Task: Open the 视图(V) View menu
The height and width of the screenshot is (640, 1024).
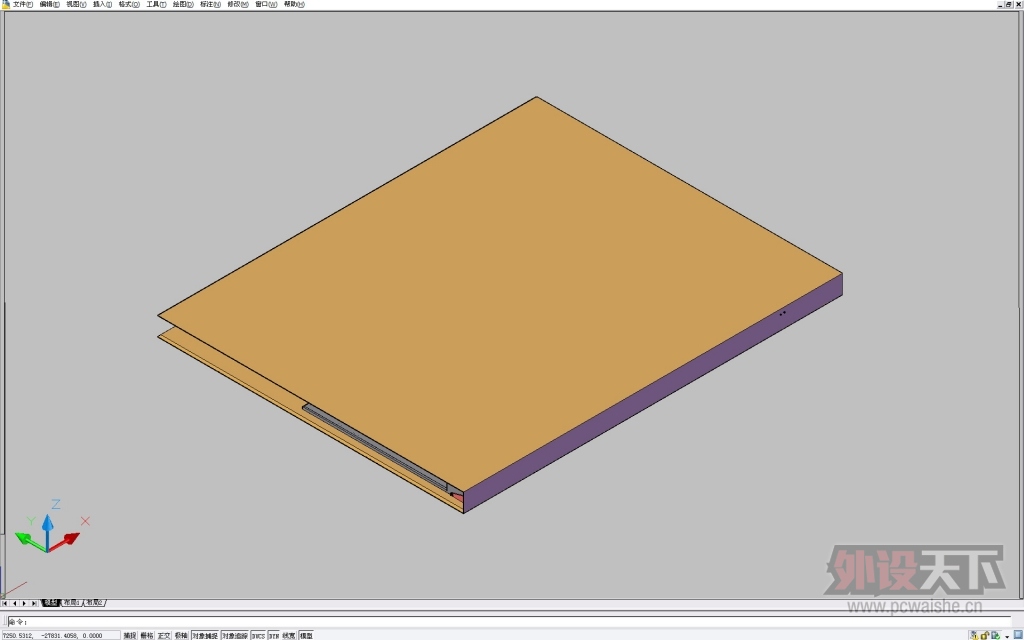Action: coord(76,4)
